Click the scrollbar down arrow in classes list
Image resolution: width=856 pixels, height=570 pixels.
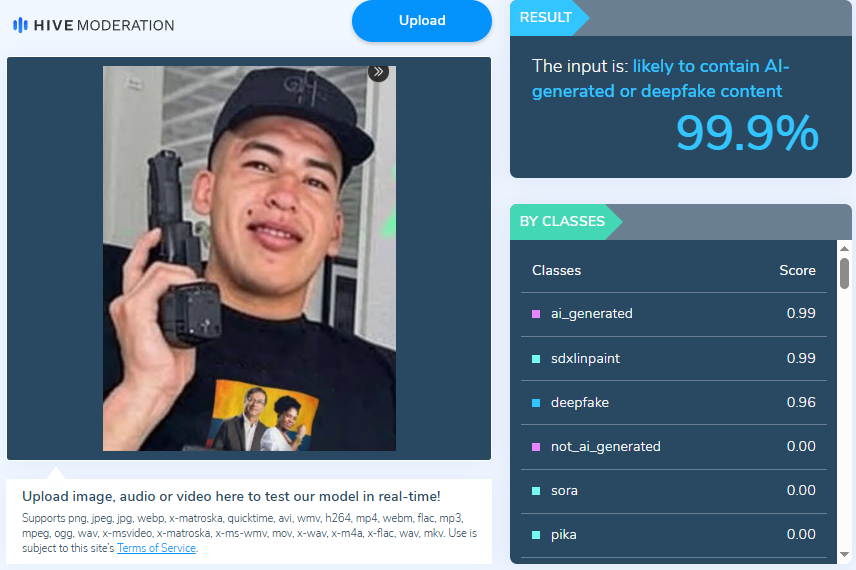pos(845,554)
